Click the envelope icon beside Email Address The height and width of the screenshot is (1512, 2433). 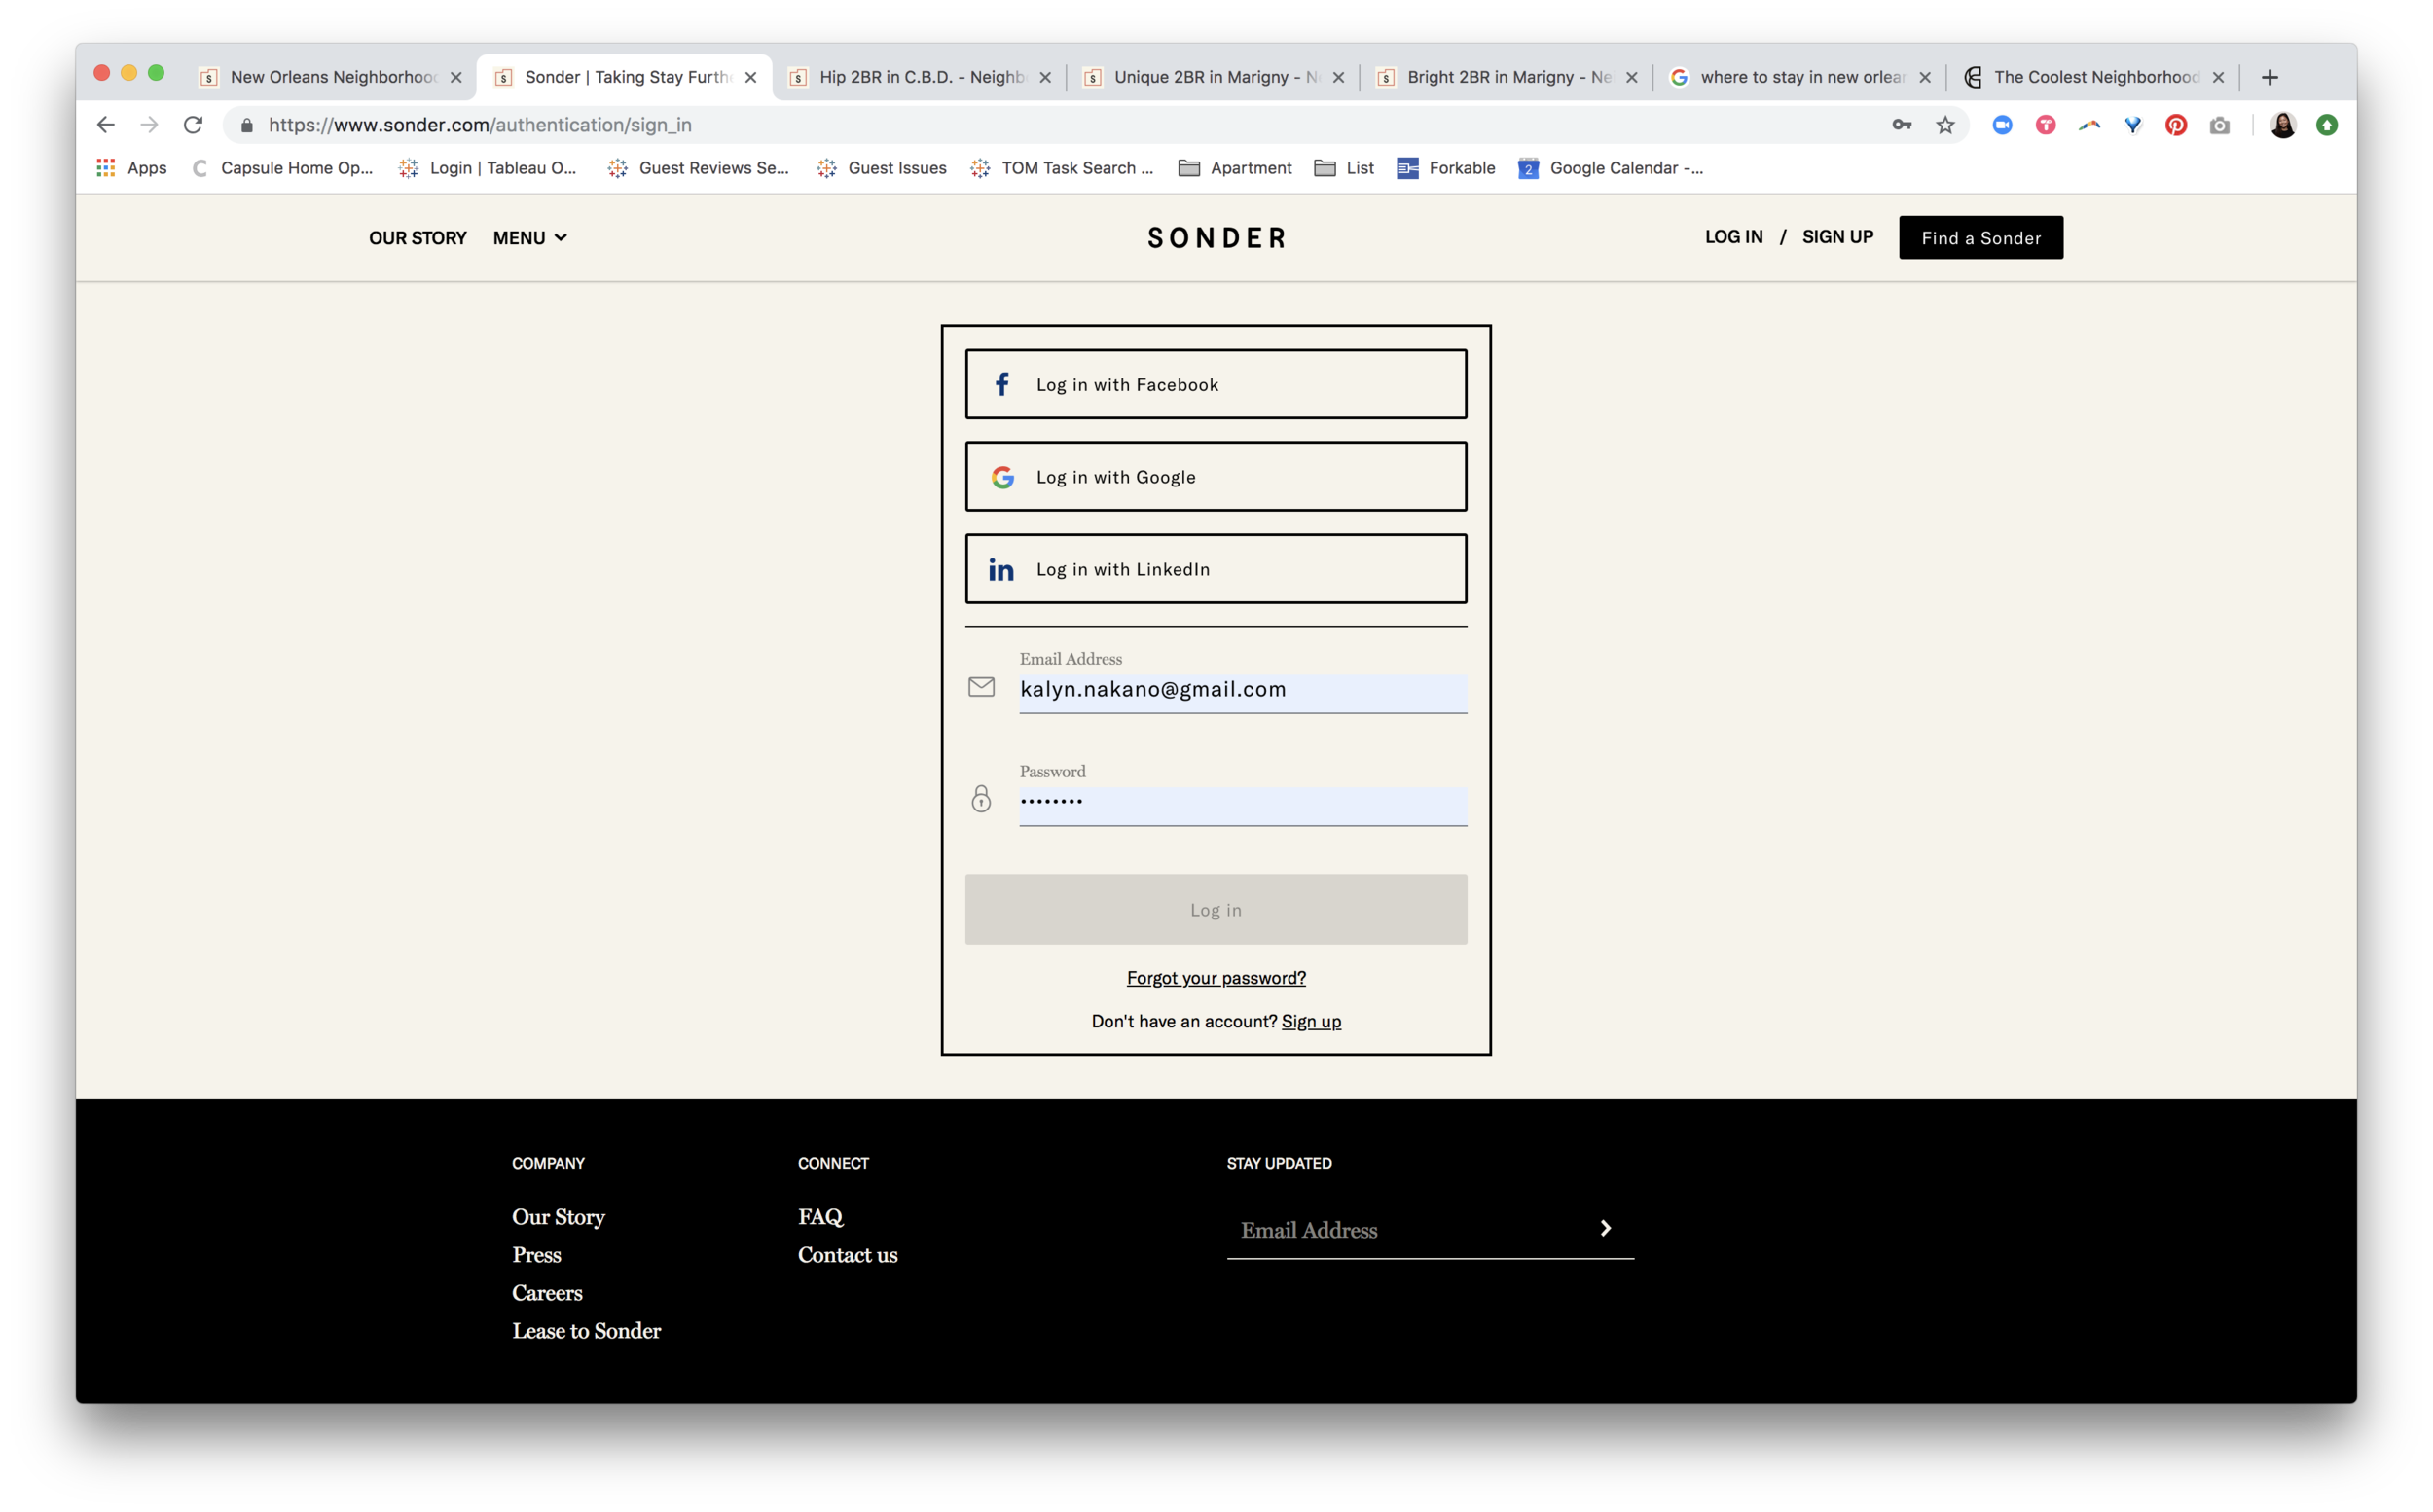(981, 687)
